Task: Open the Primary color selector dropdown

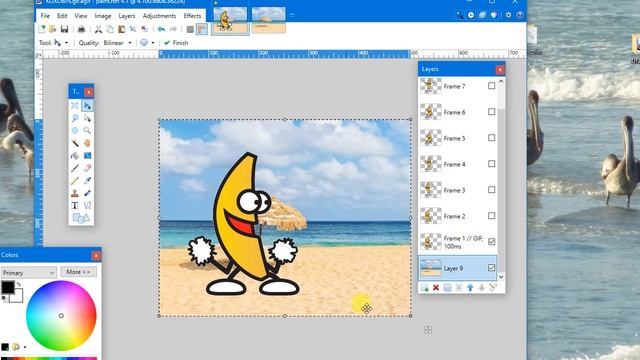Action: 28,273
